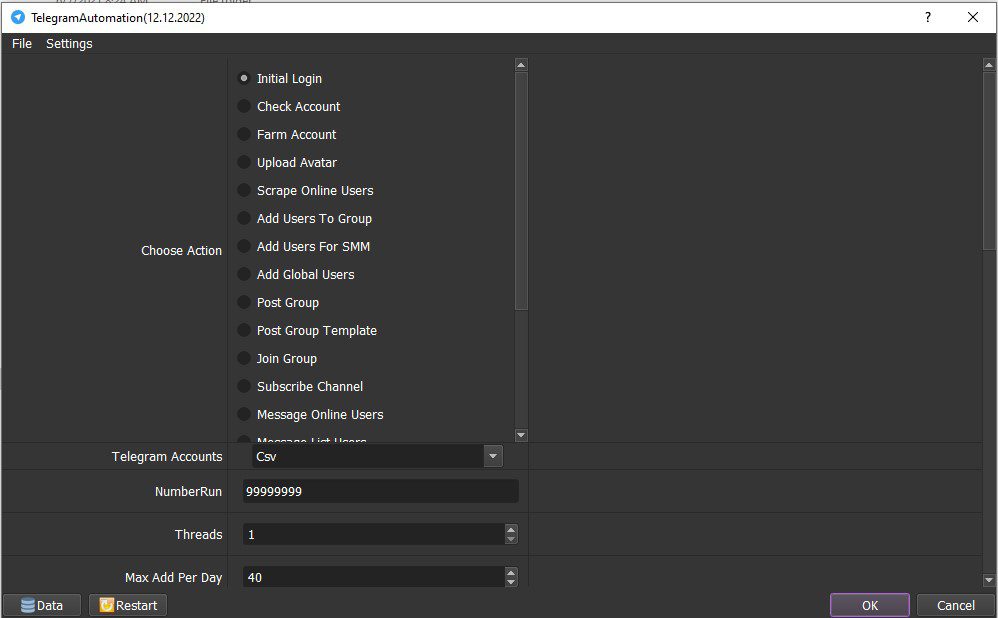Select Post Group Template option

pyautogui.click(x=307, y=330)
